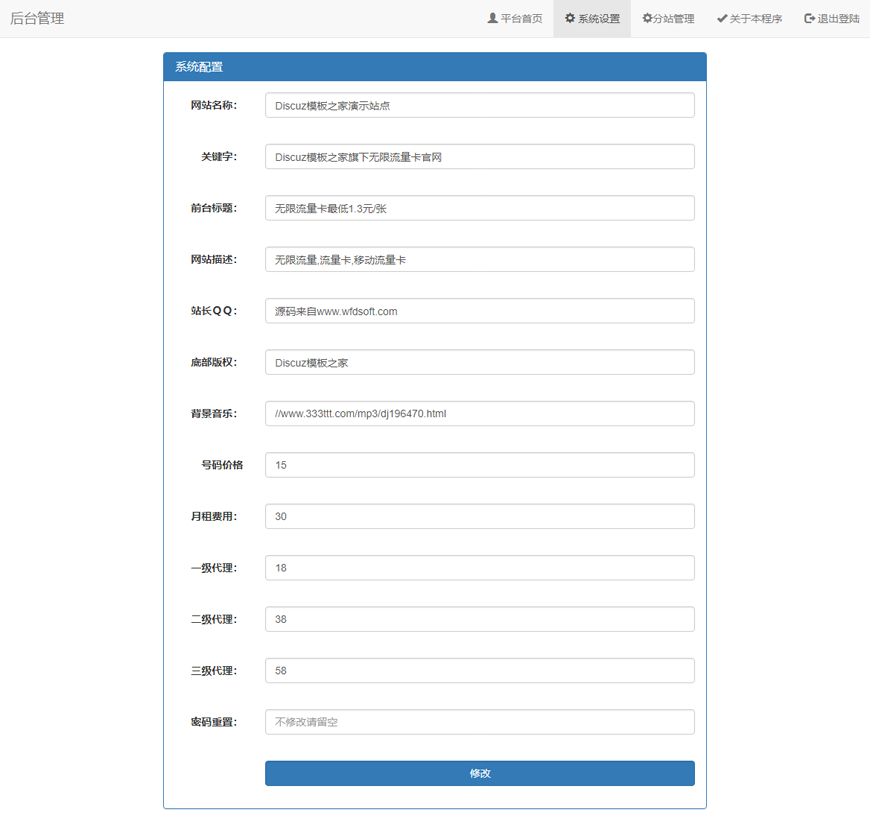The width and height of the screenshot is (870, 824).
Task: Click the 三级代理: label
Action: click(x=214, y=671)
